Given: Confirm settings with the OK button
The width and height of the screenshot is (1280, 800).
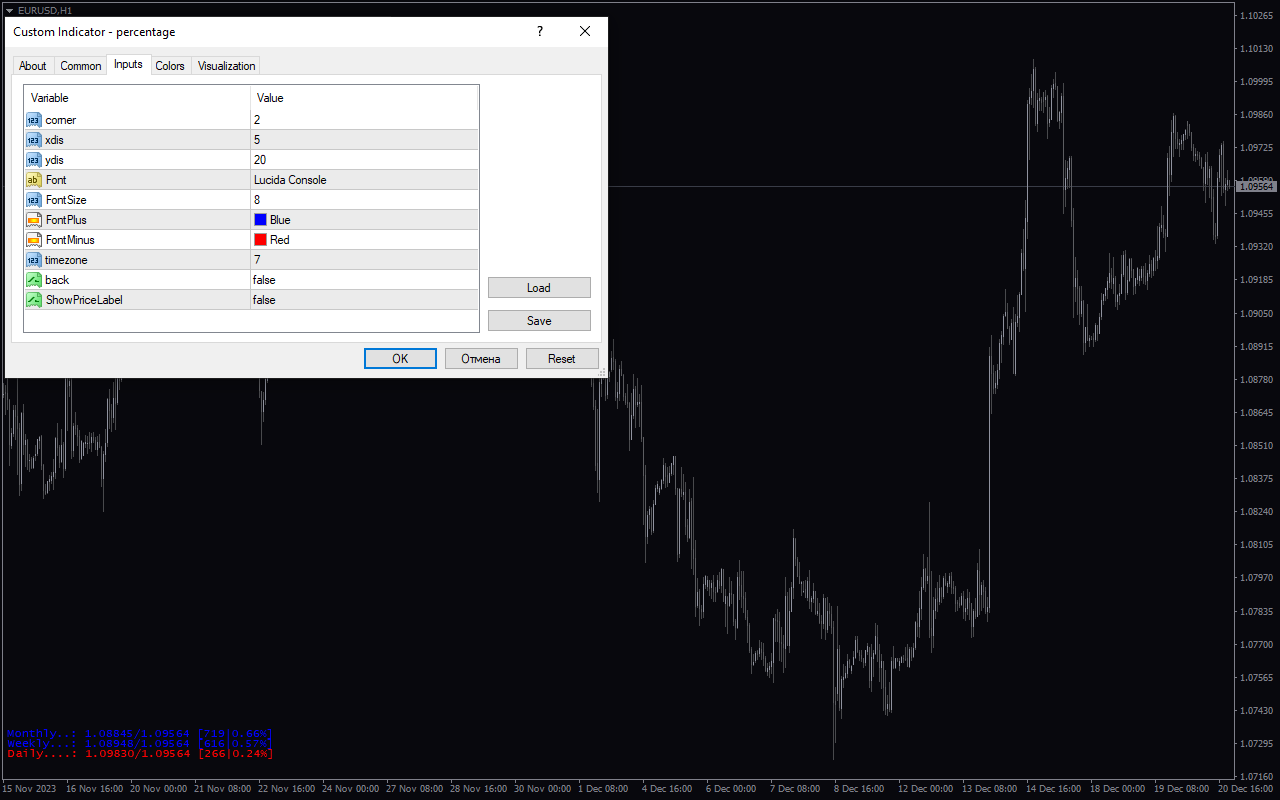Looking at the screenshot, I should pos(400,359).
